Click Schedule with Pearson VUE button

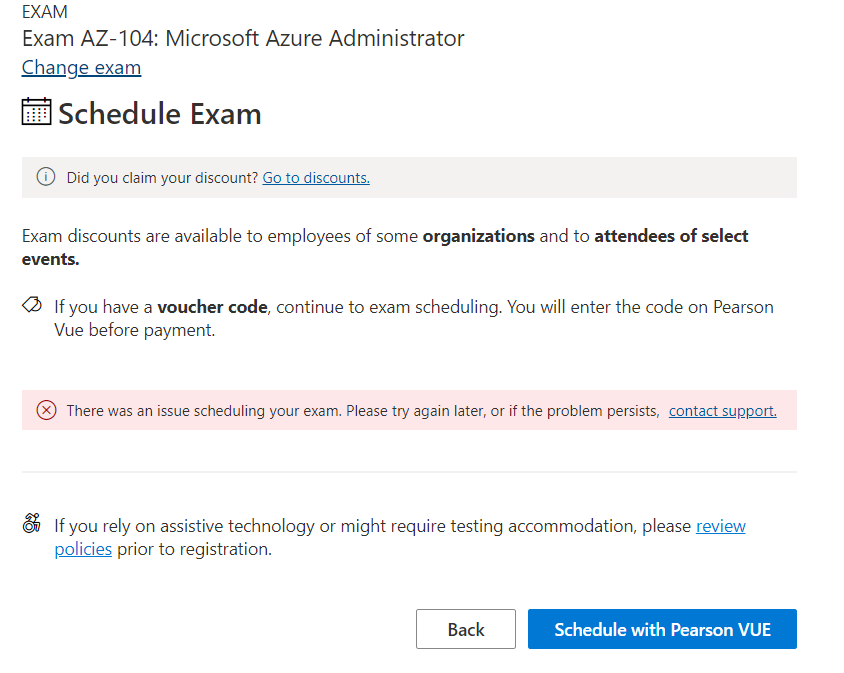point(662,629)
